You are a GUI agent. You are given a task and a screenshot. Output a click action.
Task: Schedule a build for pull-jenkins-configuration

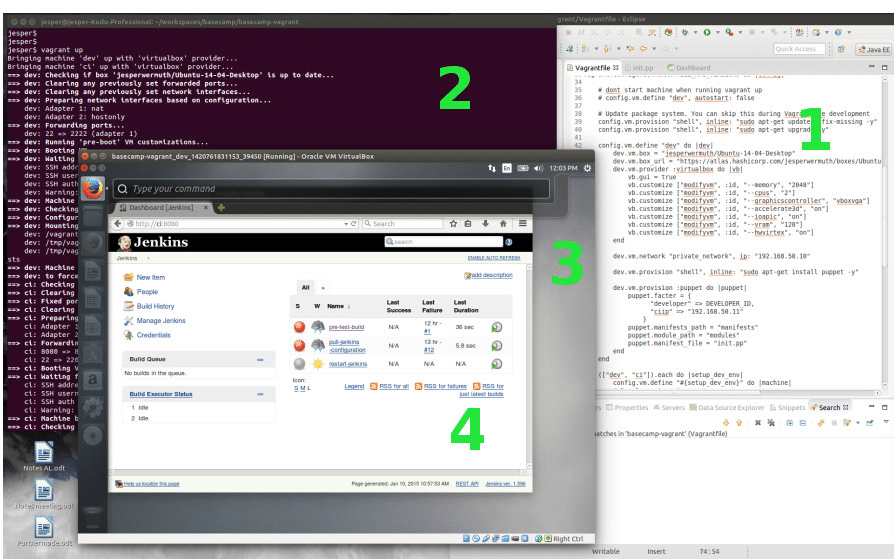click(x=497, y=346)
